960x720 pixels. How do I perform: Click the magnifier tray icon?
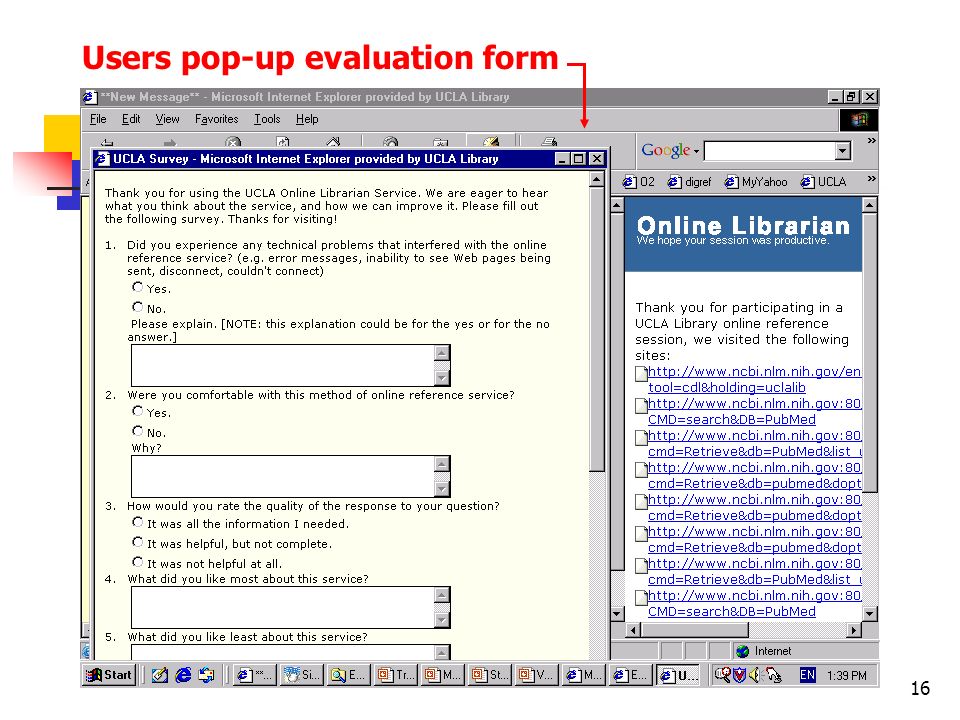(x=722, y=675)
